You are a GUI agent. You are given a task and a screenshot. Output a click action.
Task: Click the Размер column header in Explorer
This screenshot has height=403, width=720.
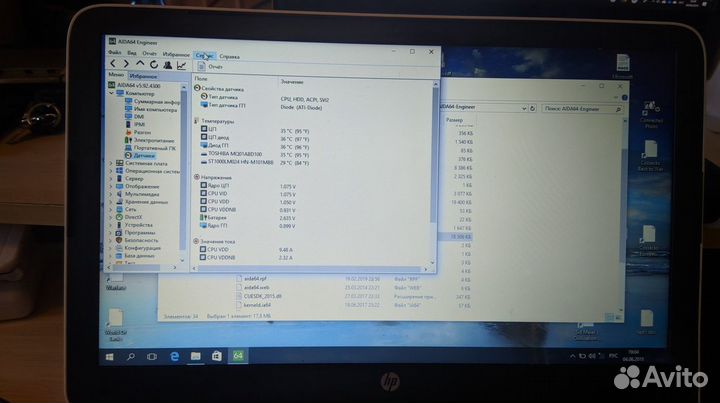(455, 120)
